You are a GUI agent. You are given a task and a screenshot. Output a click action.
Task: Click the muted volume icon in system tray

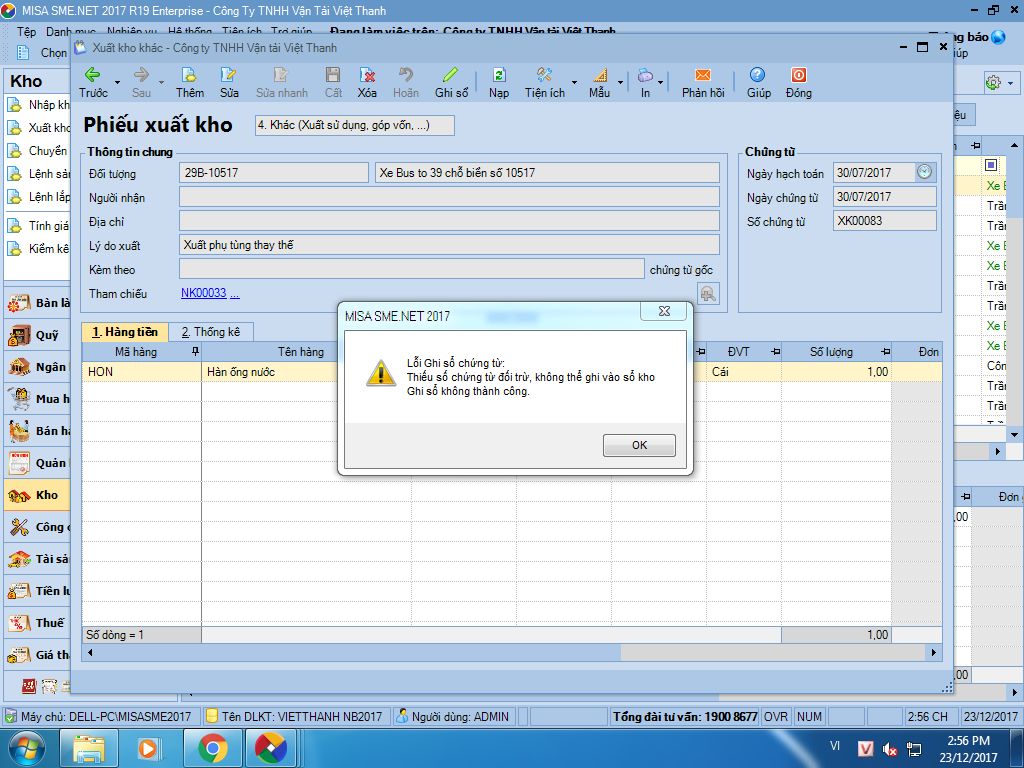click(x=889, y=749)
